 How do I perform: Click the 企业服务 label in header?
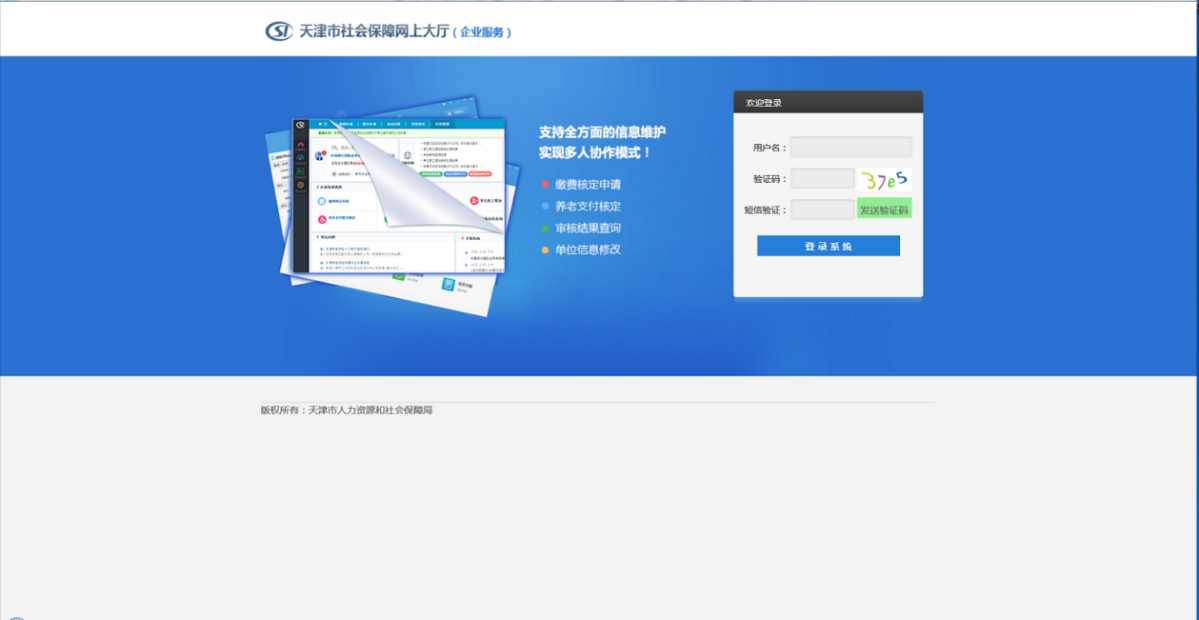pyautogui.click(x=482, y=32)
